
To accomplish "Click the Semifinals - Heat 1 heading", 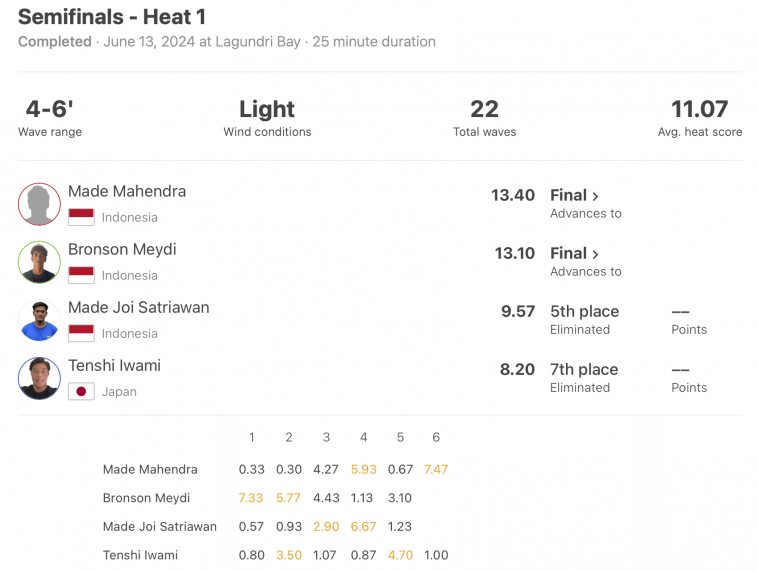I will pyautogui.click(x=112, y=17).
